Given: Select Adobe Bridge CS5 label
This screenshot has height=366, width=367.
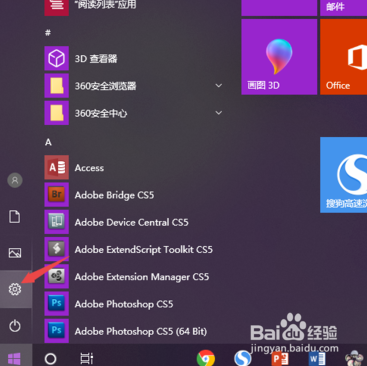Looking at the screenshot, I should 114,195.
